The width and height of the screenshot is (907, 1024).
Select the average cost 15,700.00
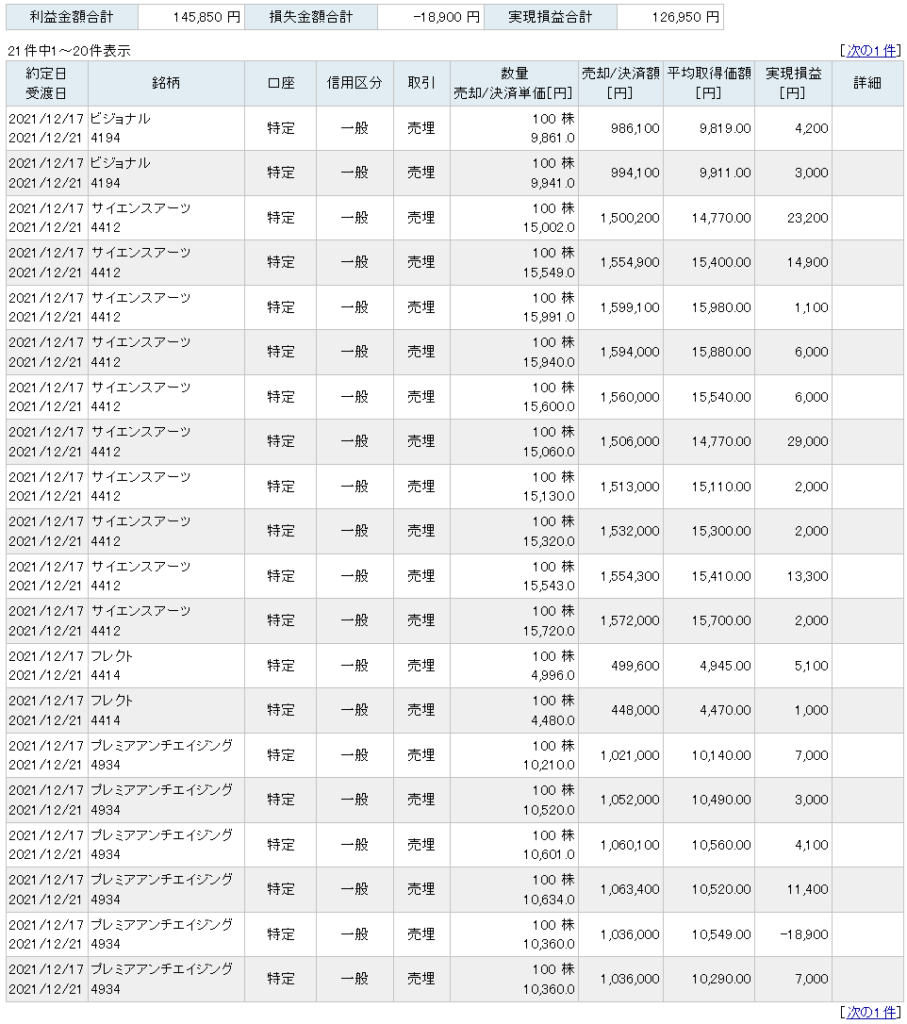(721, 621)
